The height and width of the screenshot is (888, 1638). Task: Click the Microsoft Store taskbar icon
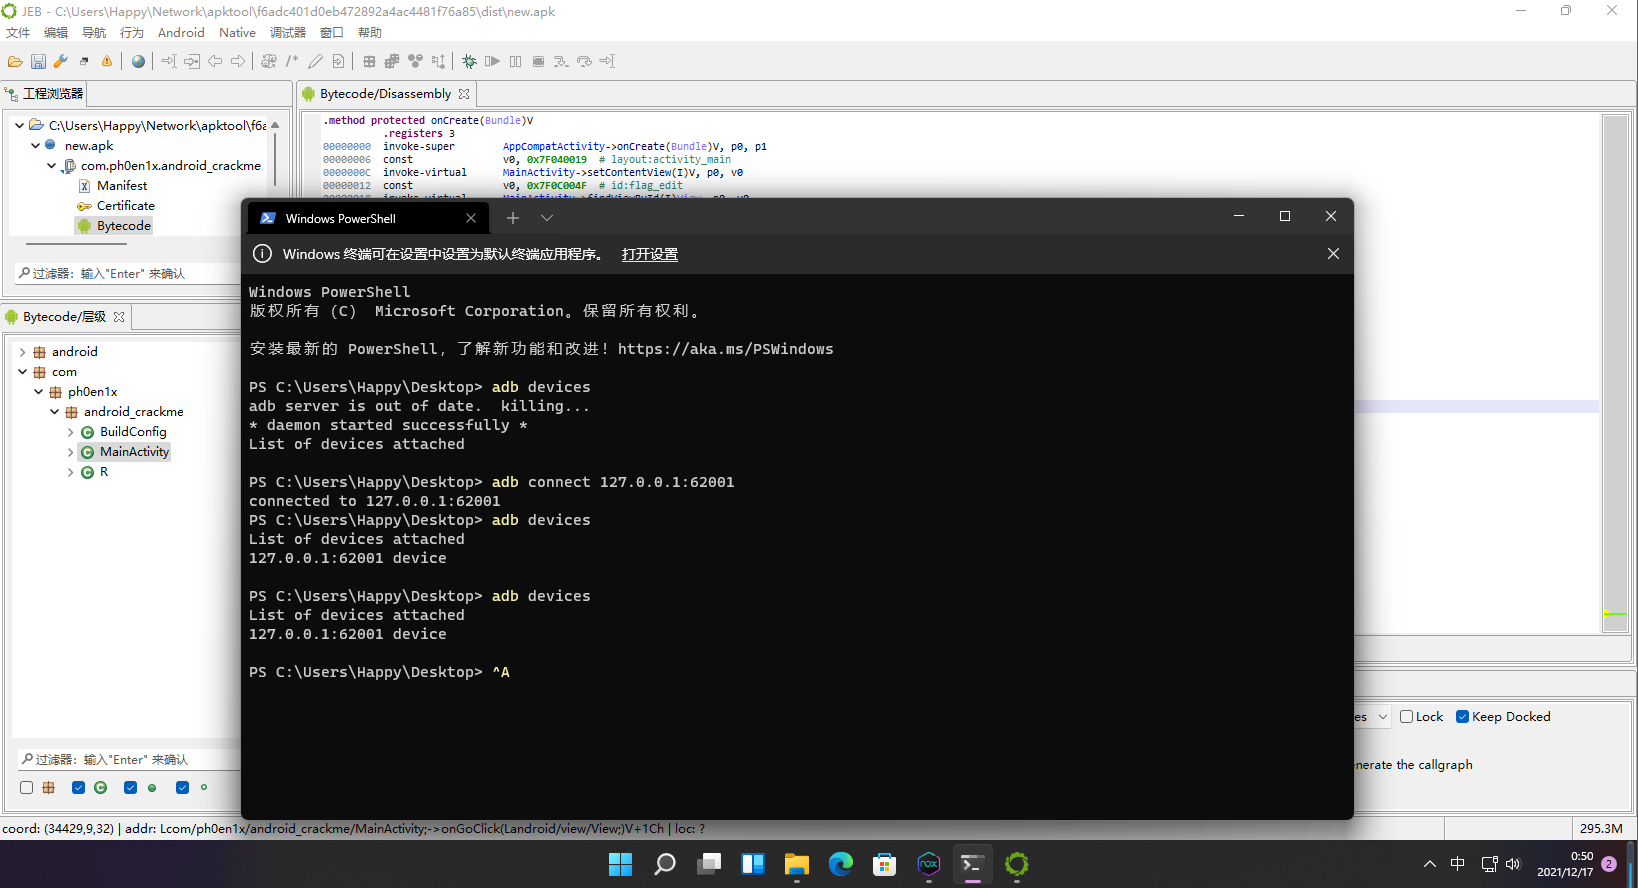coord(885,864)
